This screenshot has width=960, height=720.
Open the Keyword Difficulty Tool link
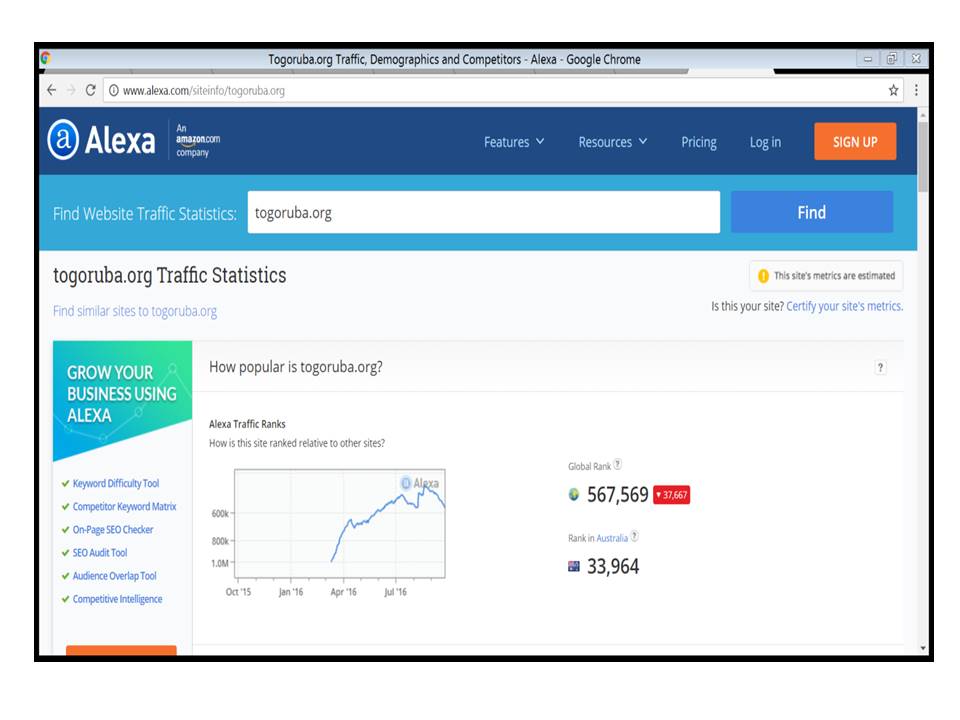pos(116,484)
